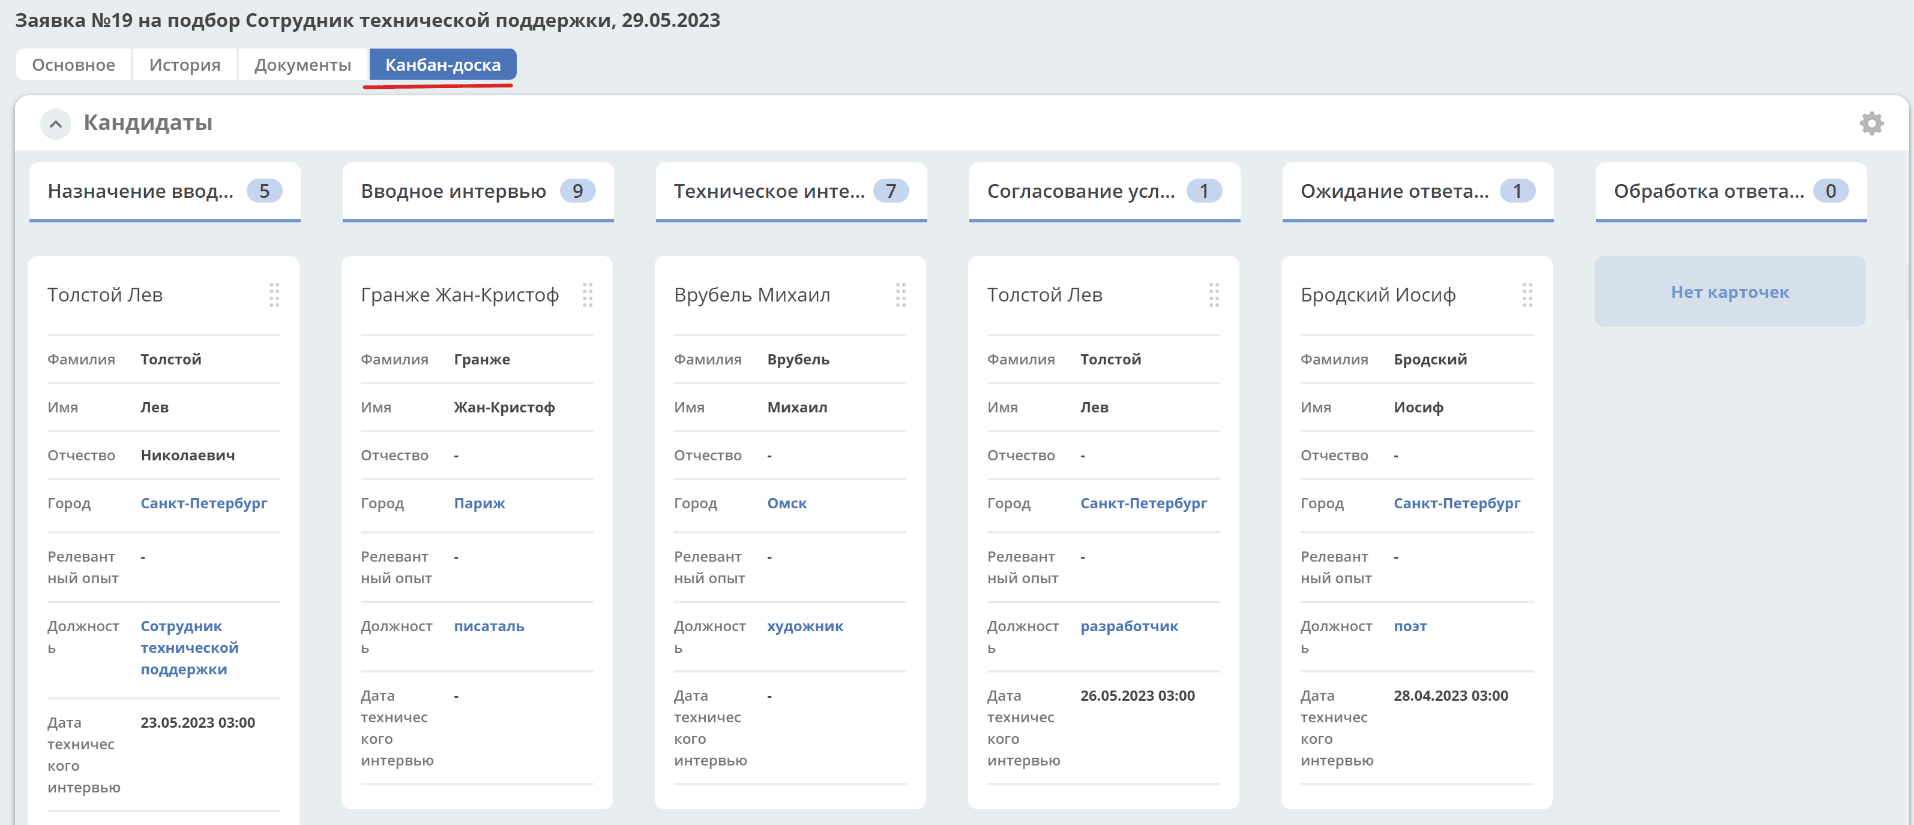Open position link писаталь
1914x825 pixels.
coord(489,626)
